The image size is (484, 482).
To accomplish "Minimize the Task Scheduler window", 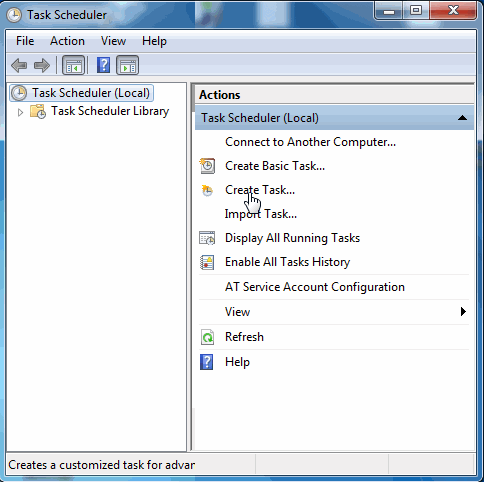I will [389, 11].
